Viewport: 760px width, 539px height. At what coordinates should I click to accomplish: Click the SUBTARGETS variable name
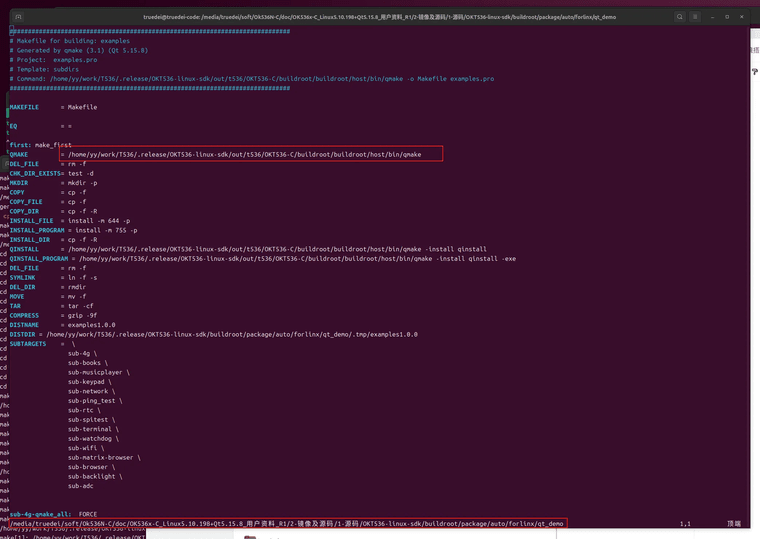(28, 344)
